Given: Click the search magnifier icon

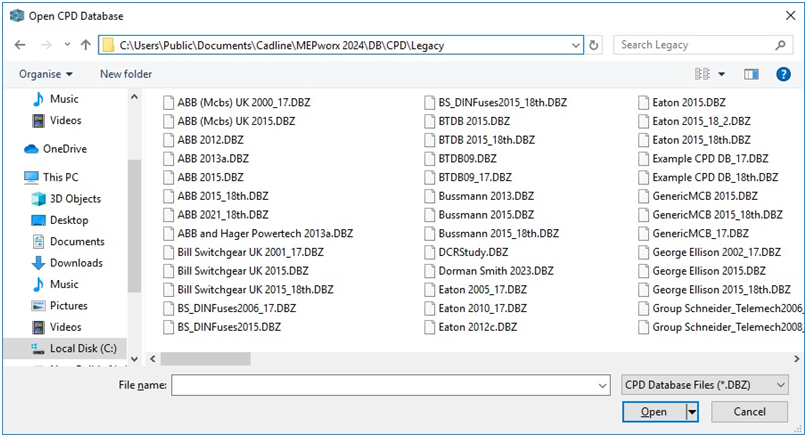Looking at the screenshot, I should (780, 45).
